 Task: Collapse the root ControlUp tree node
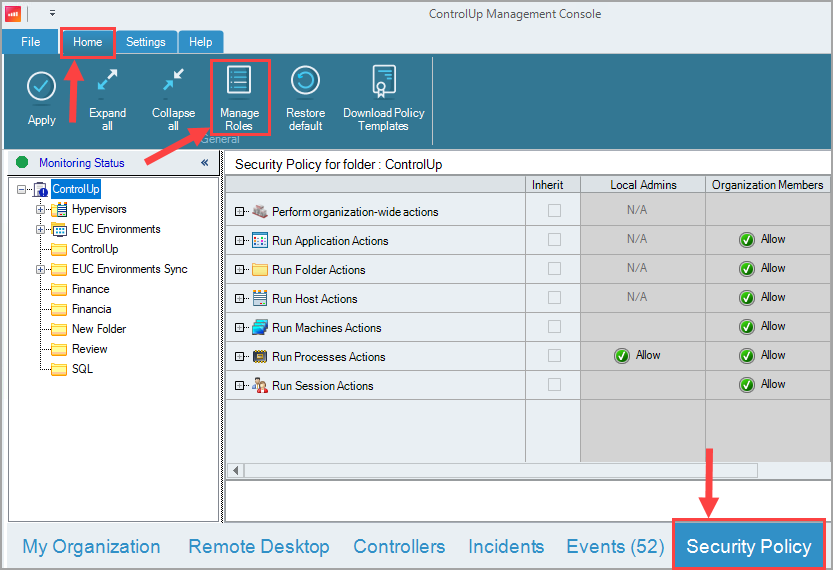21,189
